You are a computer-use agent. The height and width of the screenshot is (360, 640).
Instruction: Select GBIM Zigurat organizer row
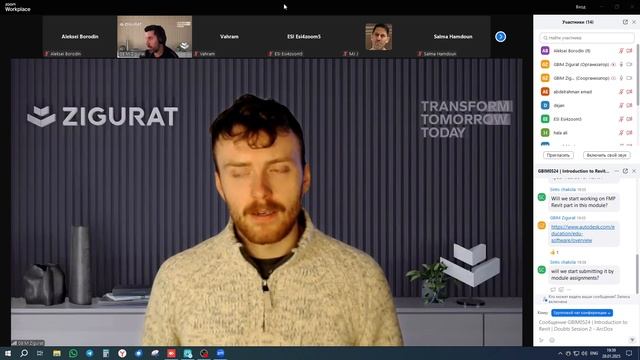(x=587, y=64)
